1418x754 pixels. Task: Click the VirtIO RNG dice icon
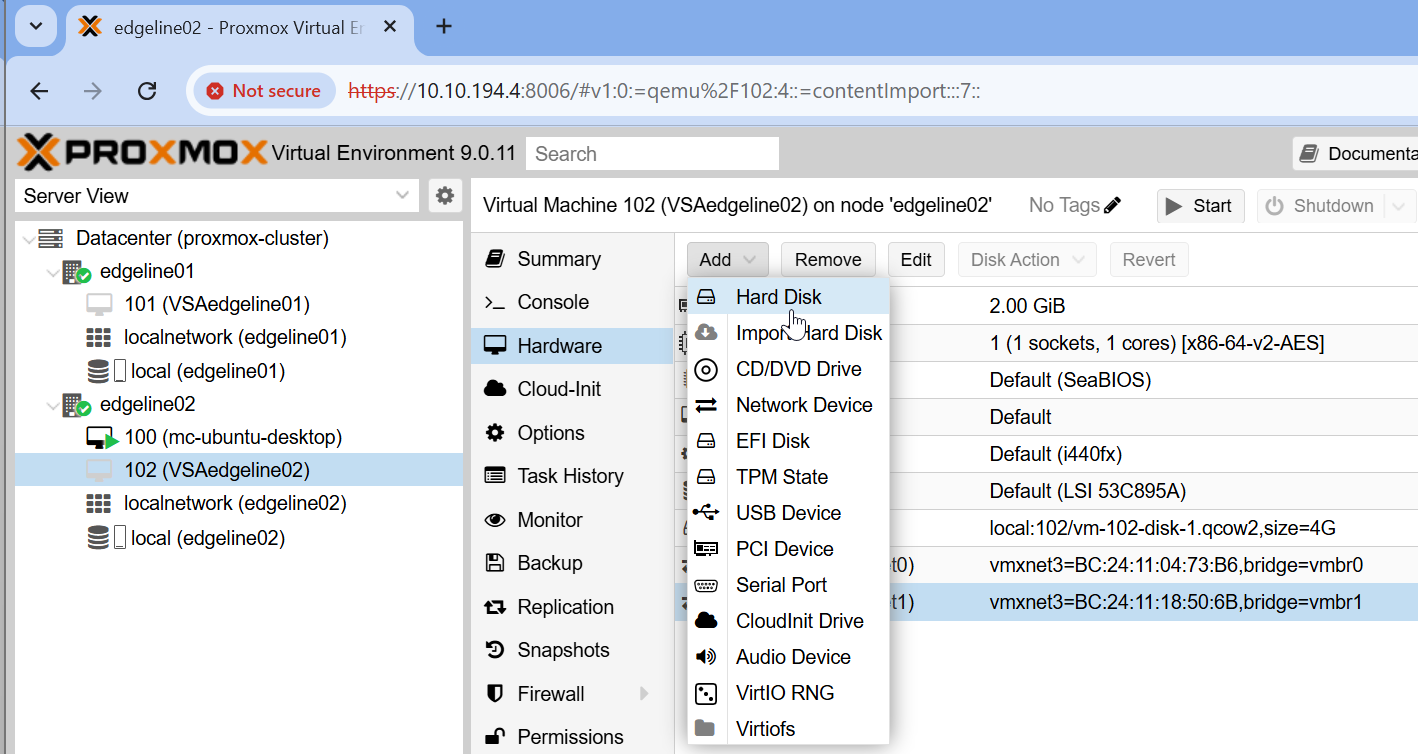click(706, 693)
